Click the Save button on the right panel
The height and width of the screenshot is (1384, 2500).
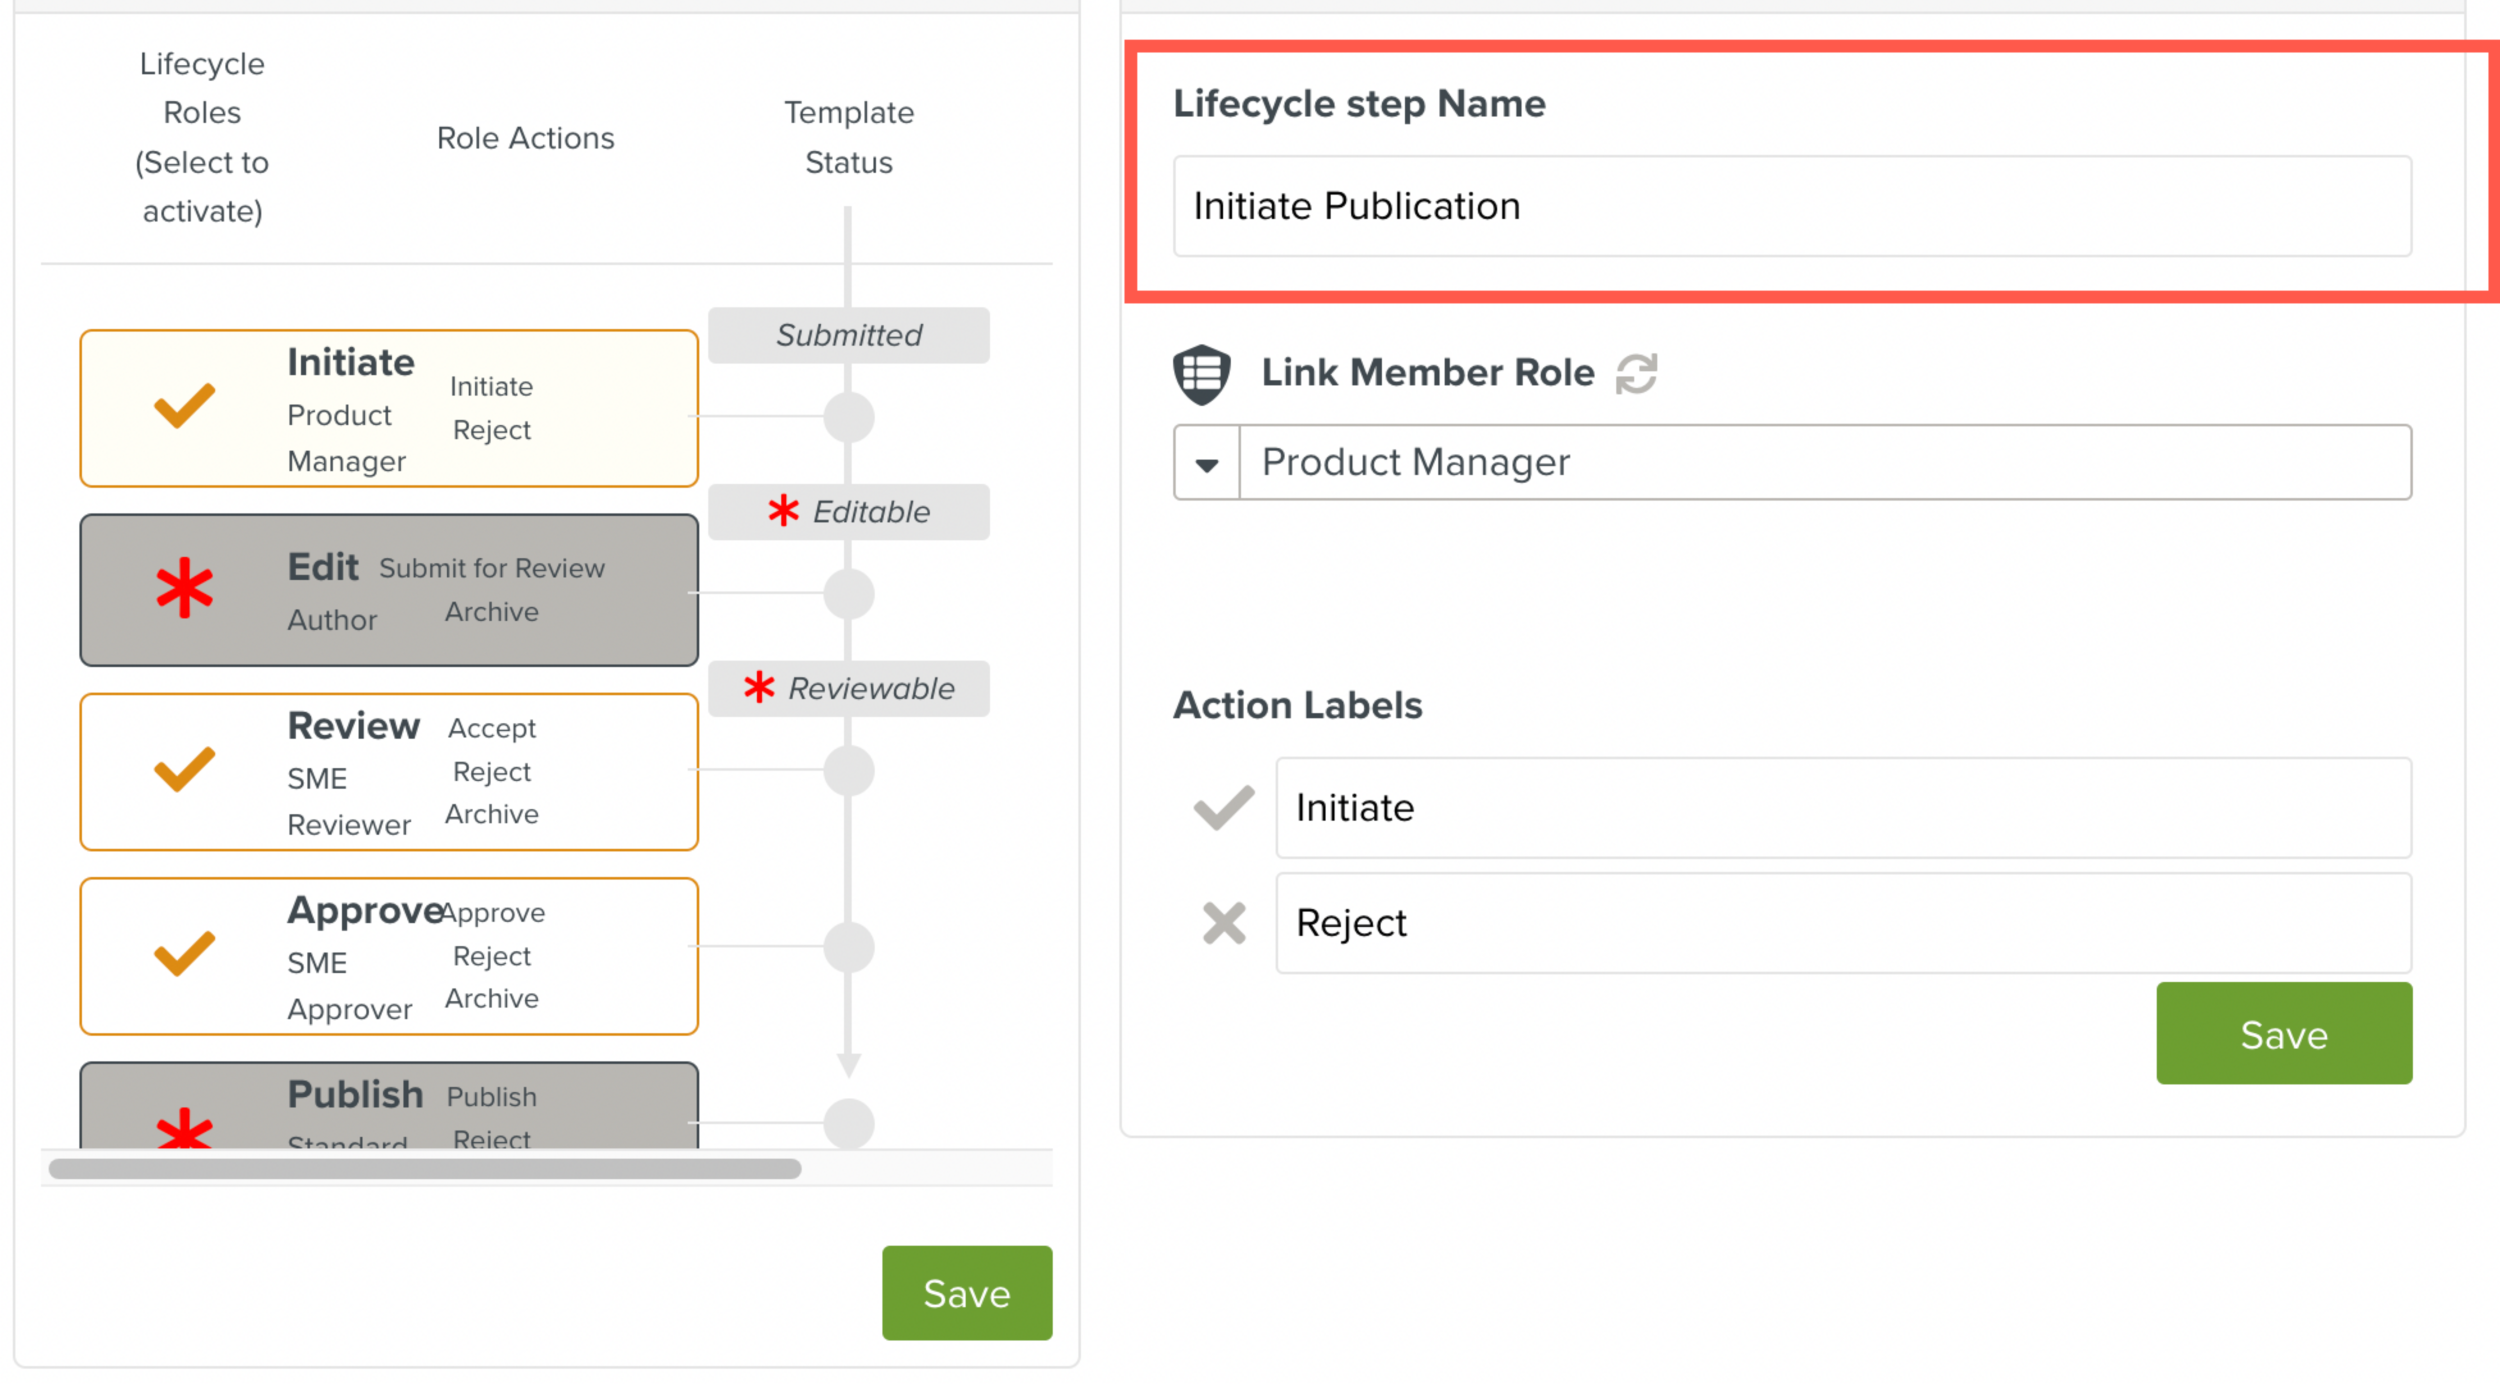tap(2283, 1034)
